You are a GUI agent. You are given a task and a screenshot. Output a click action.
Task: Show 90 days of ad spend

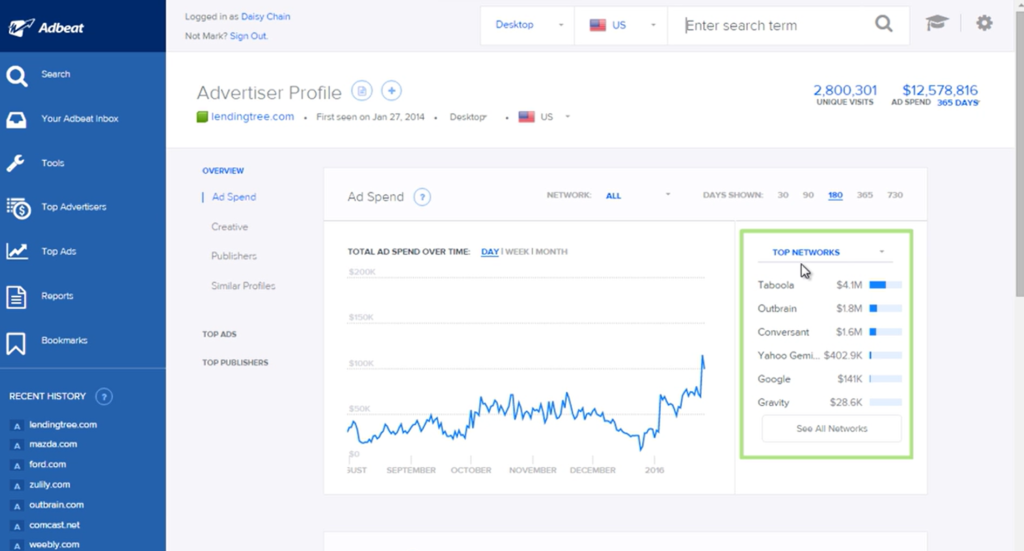tap(808, 195)
